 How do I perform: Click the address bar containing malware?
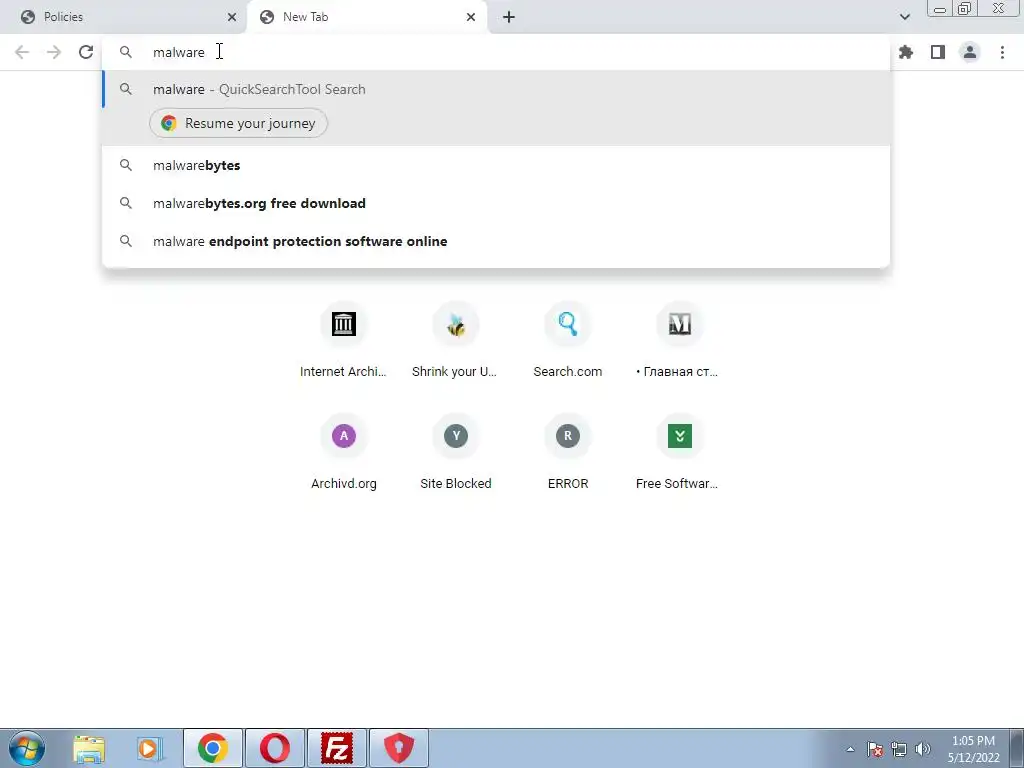(x=496, y=52)
